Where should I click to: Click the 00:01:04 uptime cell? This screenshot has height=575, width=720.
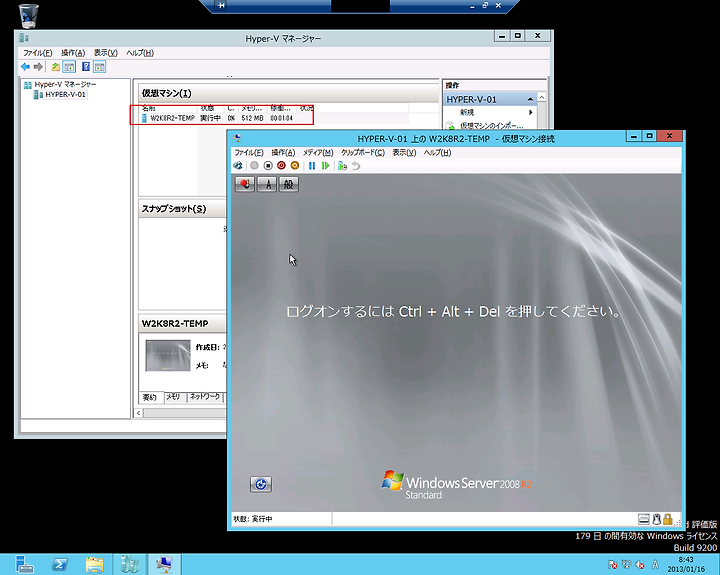point(281,118)
